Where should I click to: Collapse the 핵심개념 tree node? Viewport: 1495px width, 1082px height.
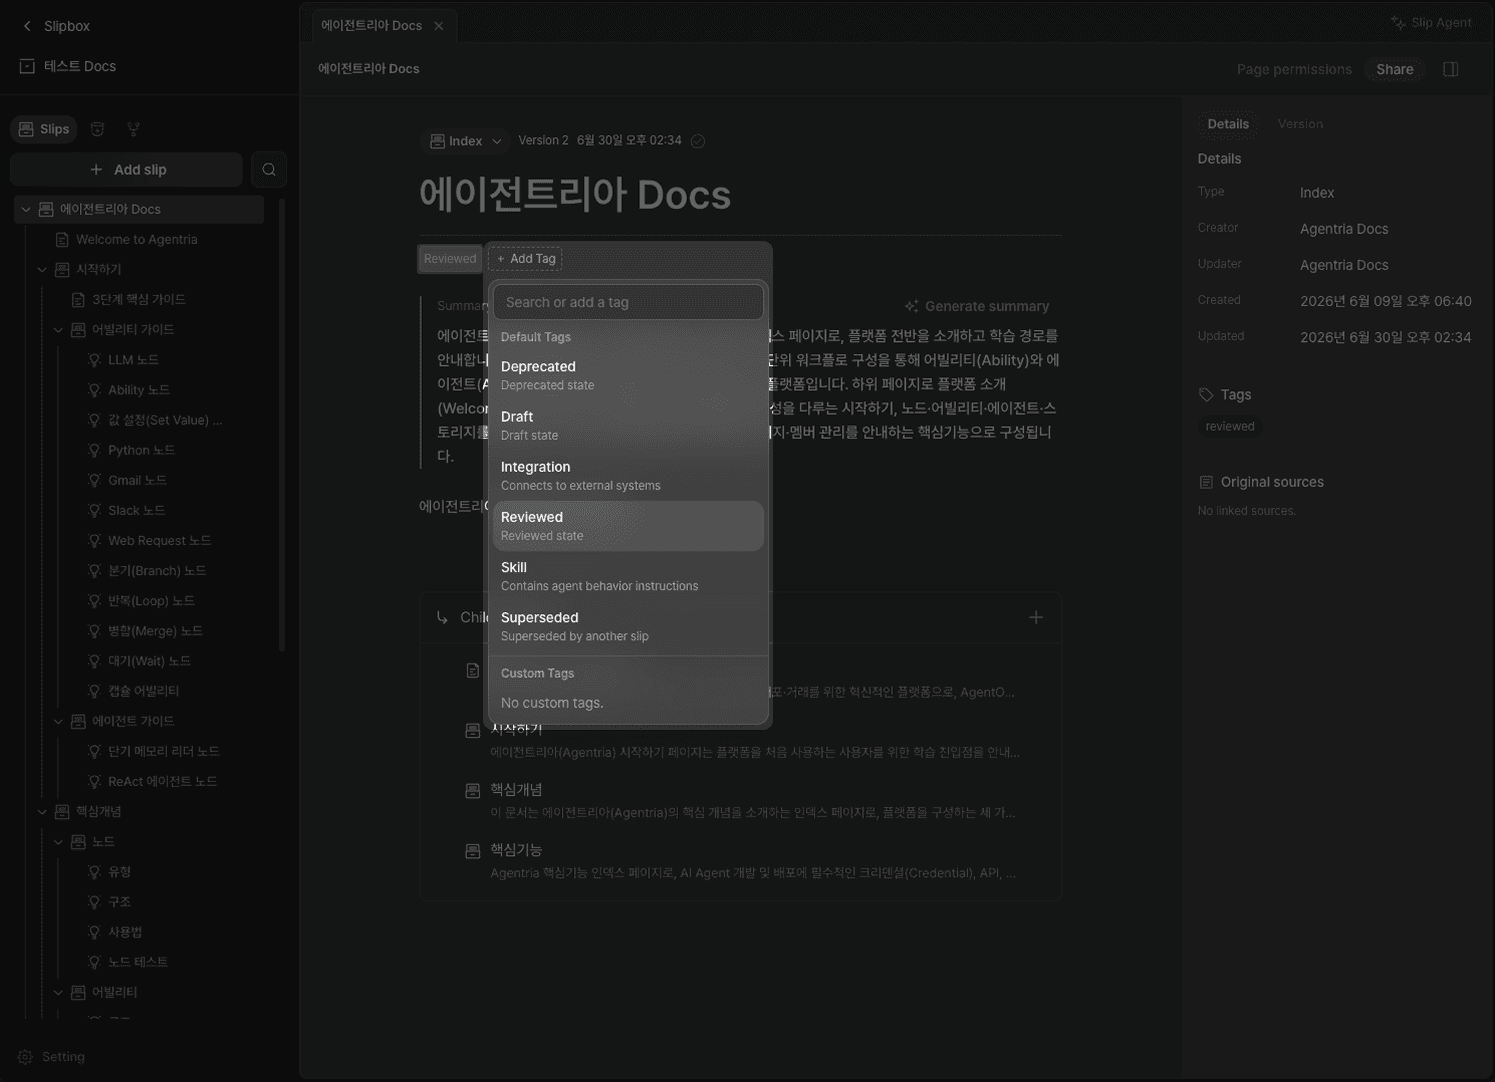(42, 812)
